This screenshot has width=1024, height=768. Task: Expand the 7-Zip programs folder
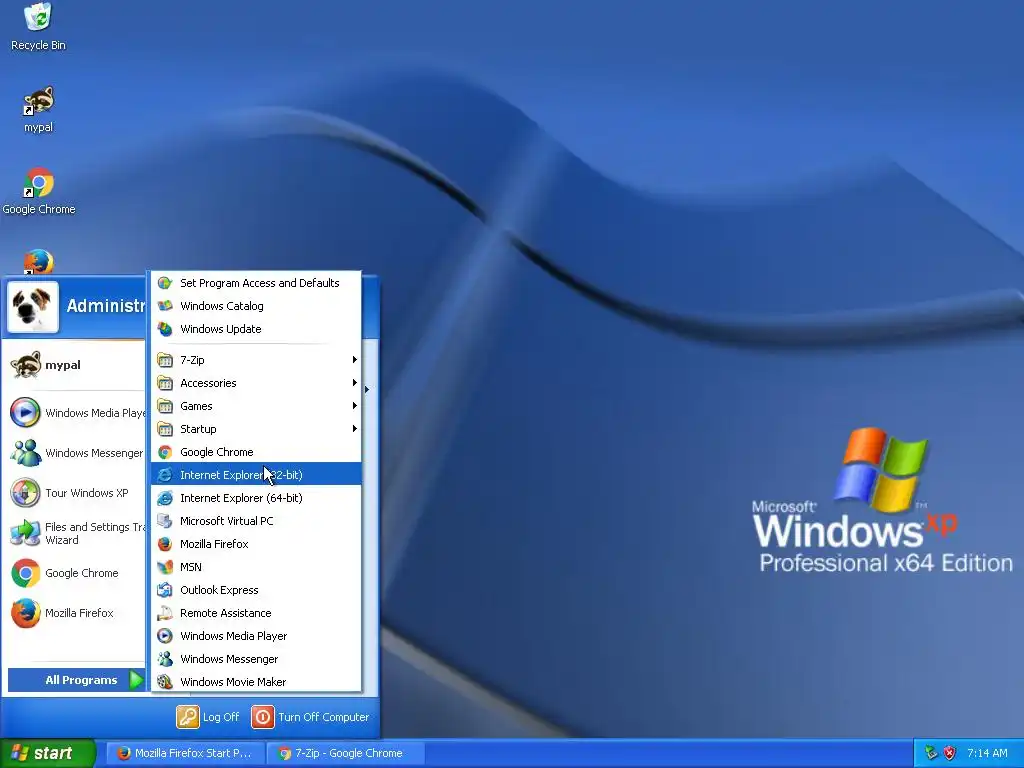pos(256,360)
